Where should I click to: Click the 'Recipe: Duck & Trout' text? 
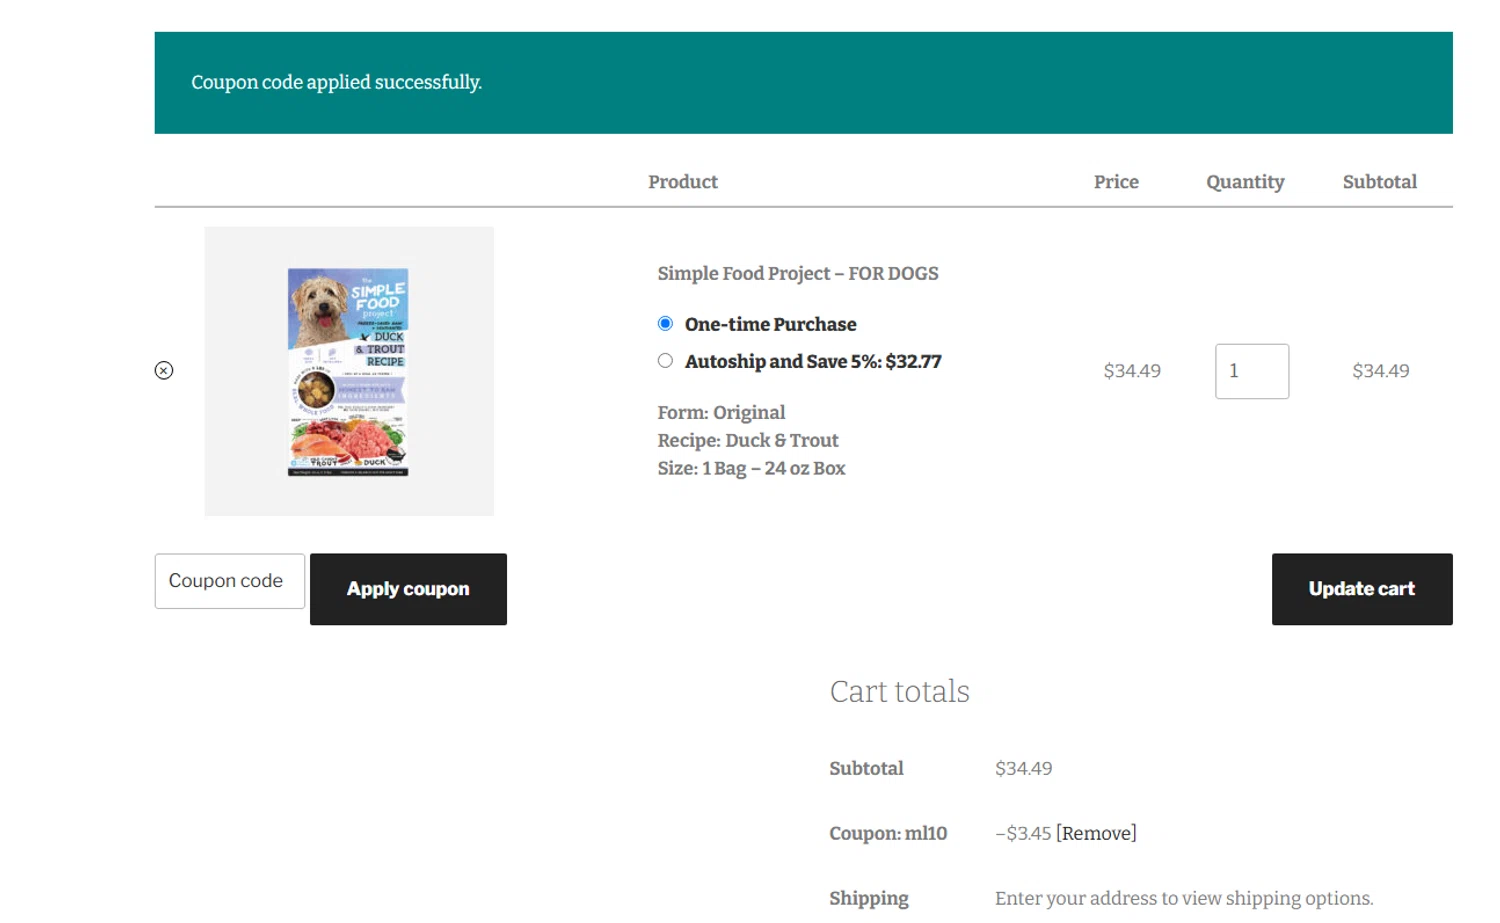click(748, 440)
